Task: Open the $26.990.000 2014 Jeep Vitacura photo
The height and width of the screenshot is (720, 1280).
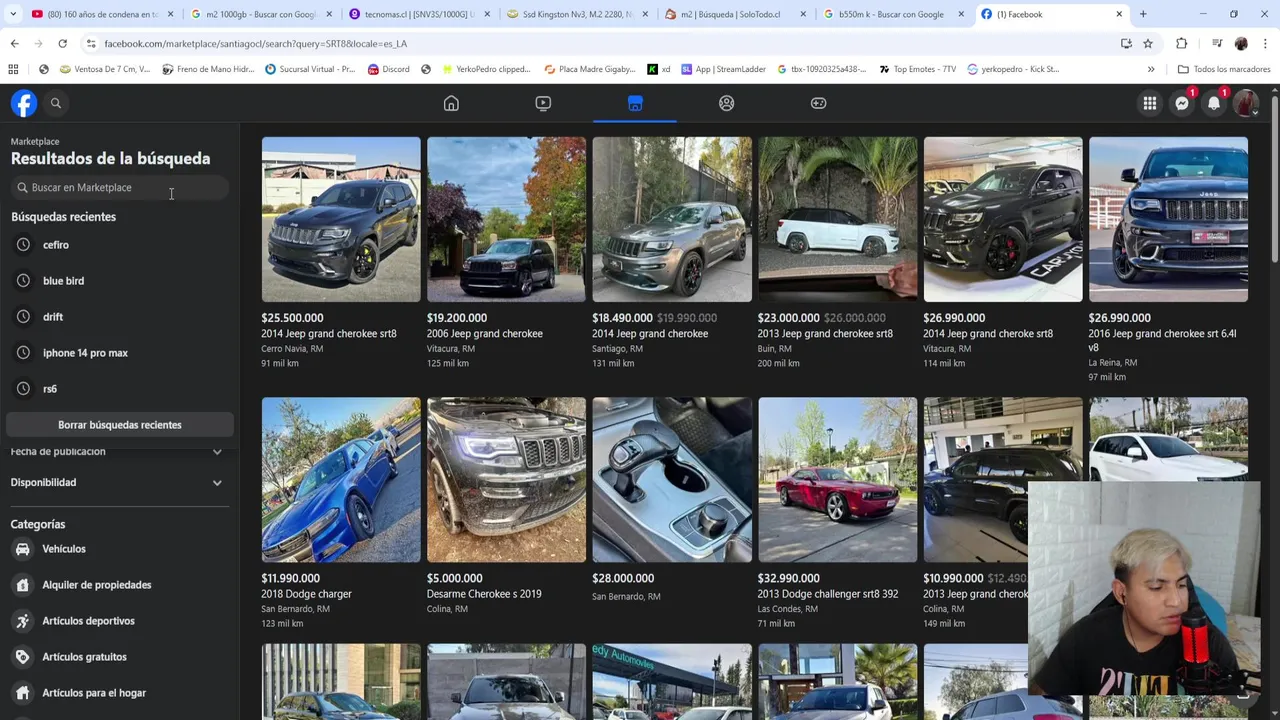Action: 1003,219
